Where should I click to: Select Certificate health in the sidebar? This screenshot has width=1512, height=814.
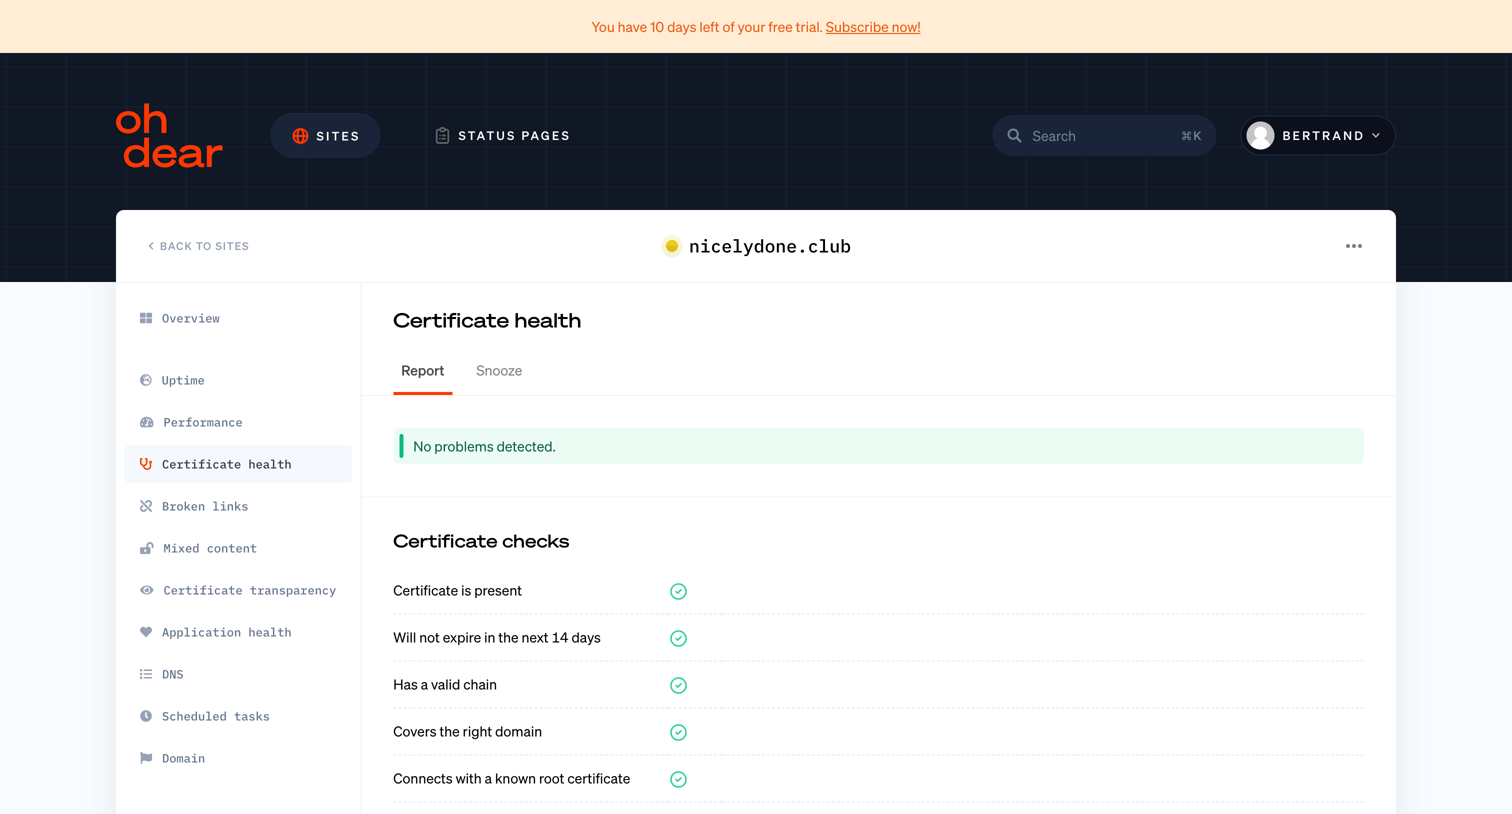238,464
